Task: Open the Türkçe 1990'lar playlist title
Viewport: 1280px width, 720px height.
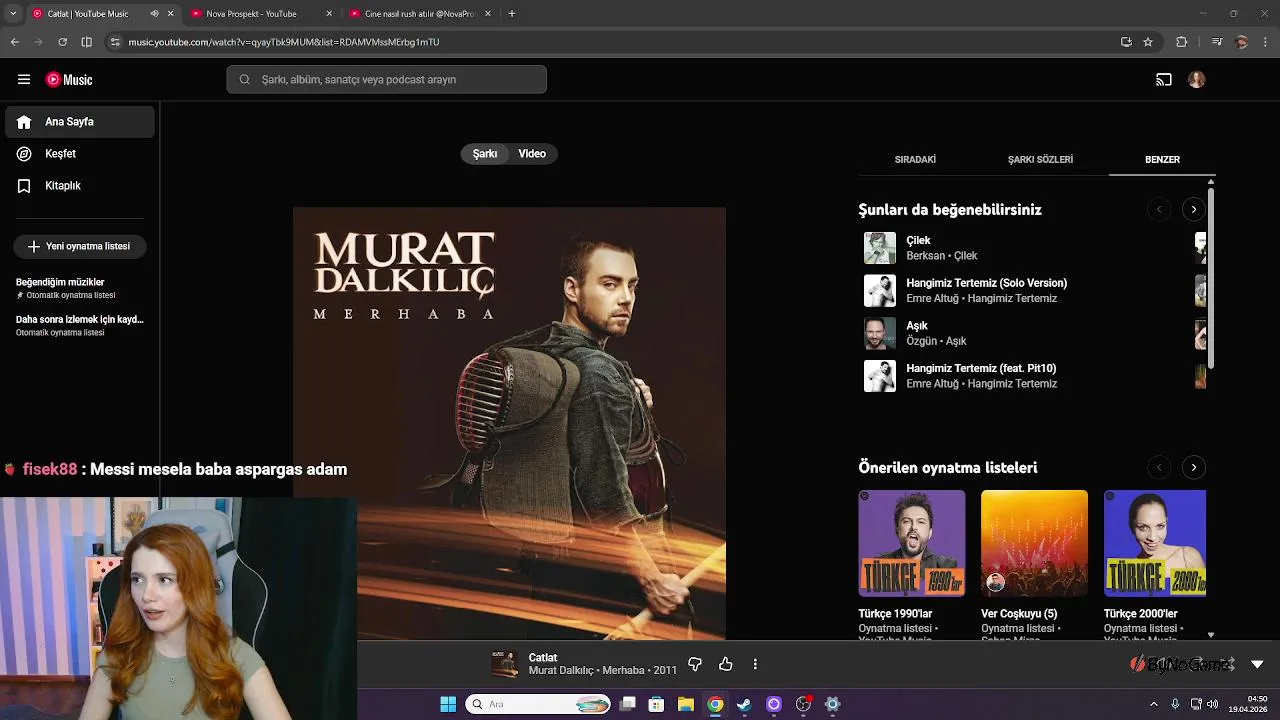Action: click(895, 614)
